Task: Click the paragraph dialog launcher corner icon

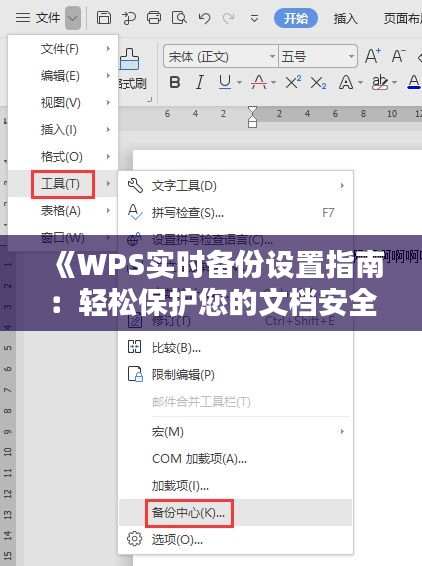Action: [150, 100]
